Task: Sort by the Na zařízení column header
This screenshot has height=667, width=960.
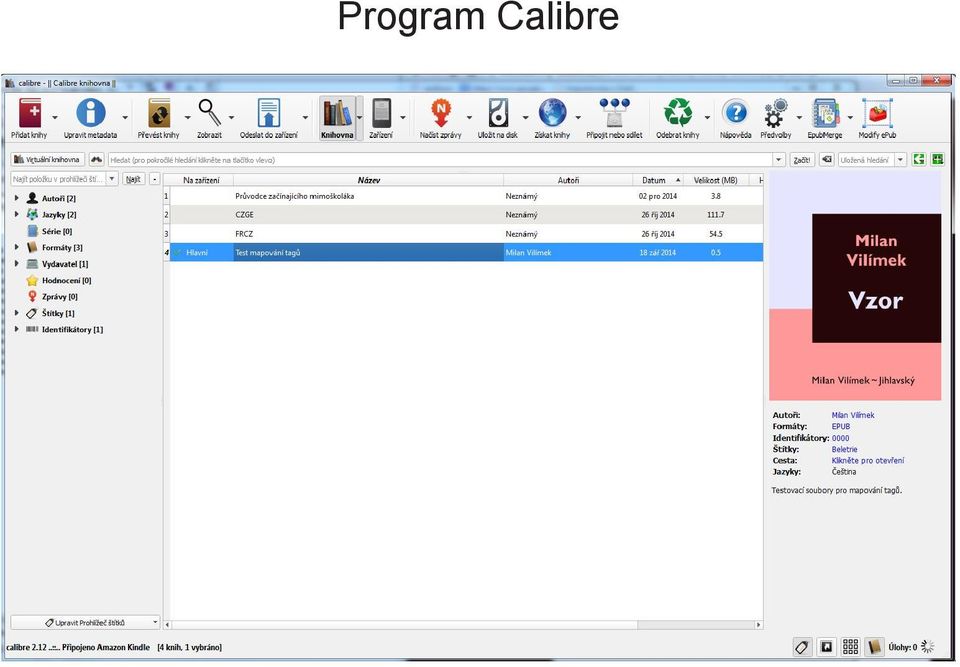Action: click(201, 180)
